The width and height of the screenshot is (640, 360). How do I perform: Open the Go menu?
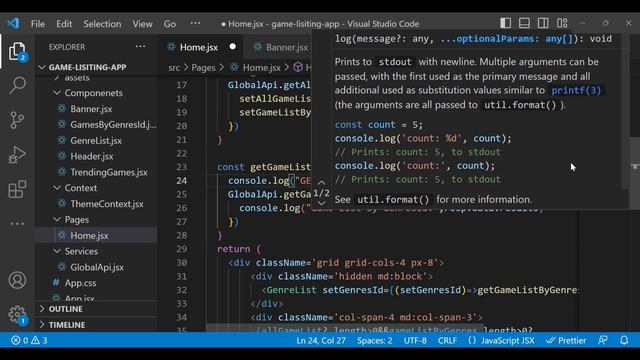click(x=170, y=24)
